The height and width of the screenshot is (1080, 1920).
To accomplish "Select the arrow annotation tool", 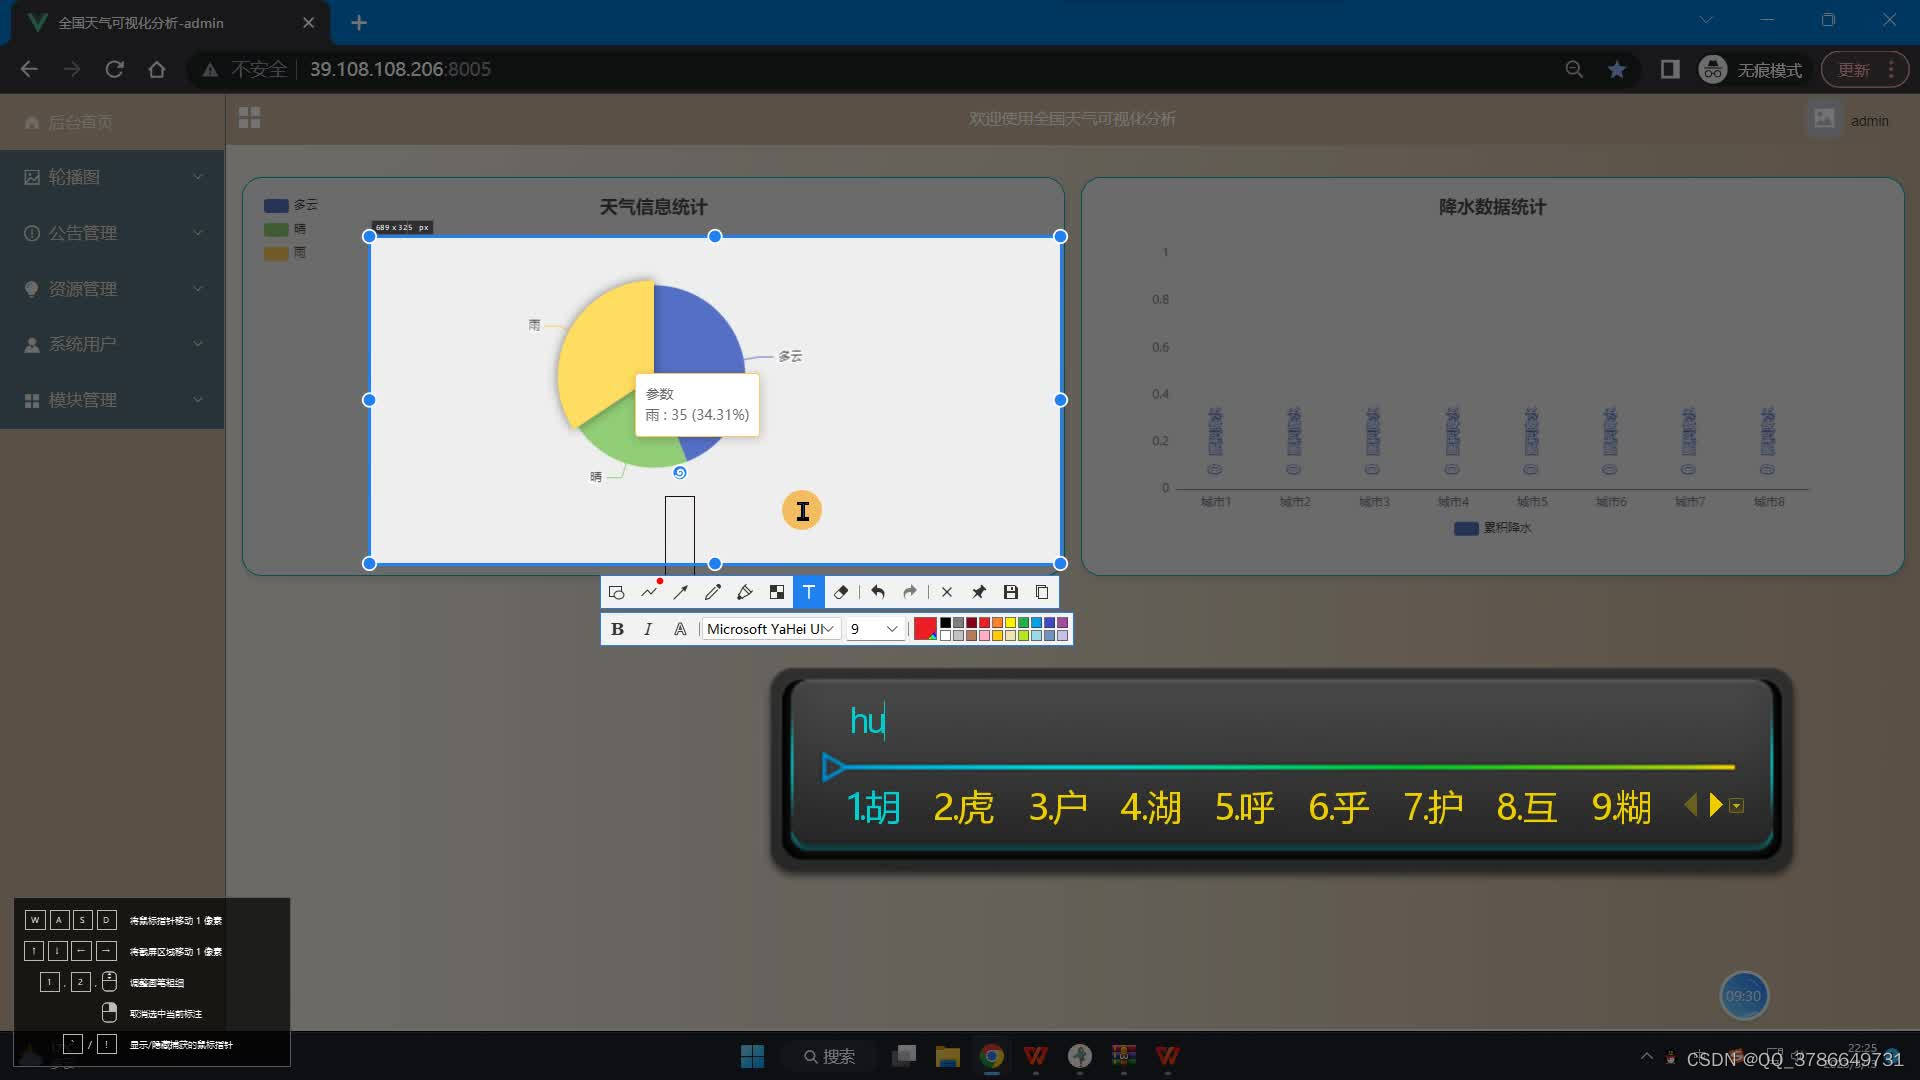I will (x=681, y=592).
